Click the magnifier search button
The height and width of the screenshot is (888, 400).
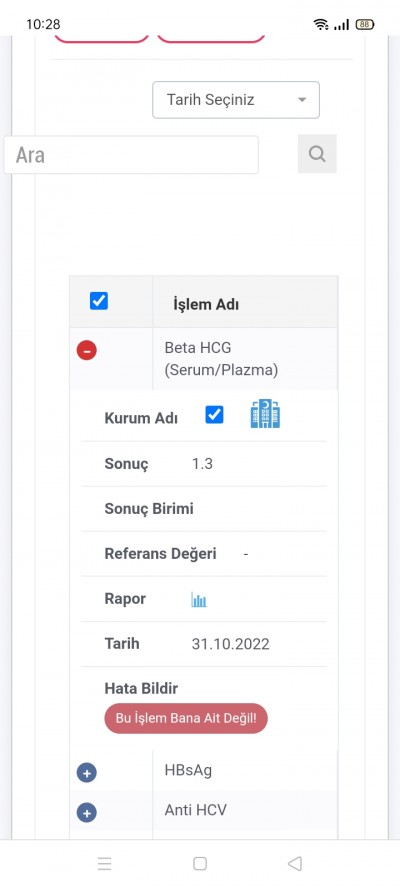pyautogui.click(x=317, y=153)
